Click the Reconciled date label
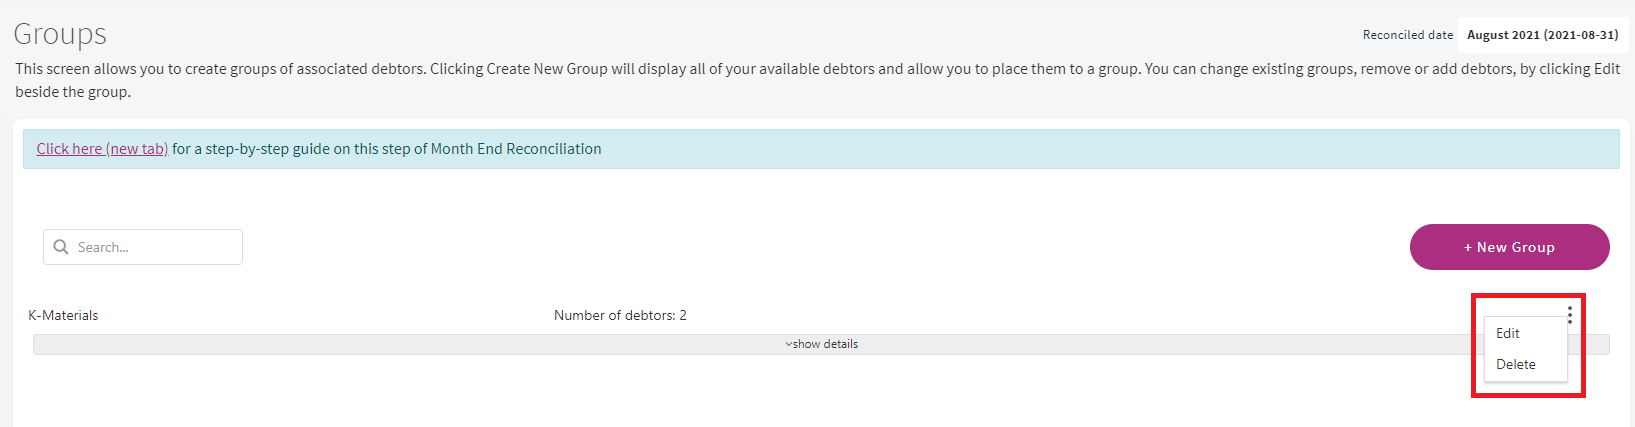 [x=1408, y=35]
